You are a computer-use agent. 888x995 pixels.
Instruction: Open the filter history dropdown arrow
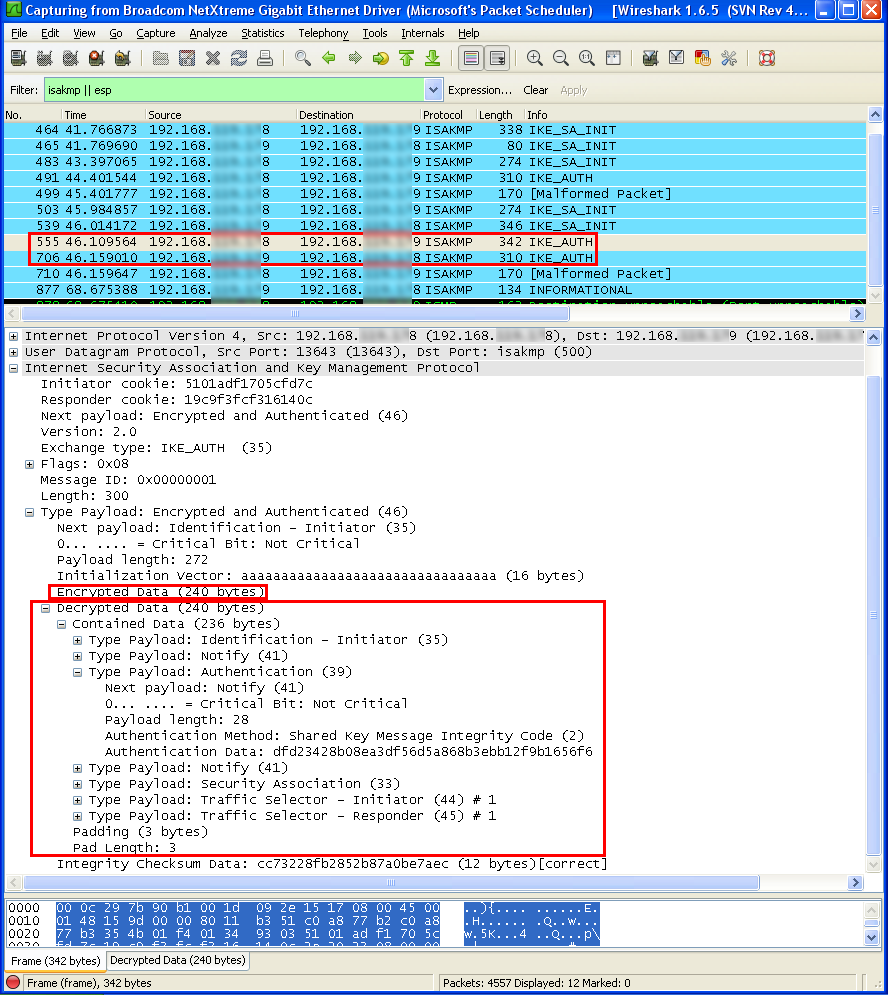433,90
